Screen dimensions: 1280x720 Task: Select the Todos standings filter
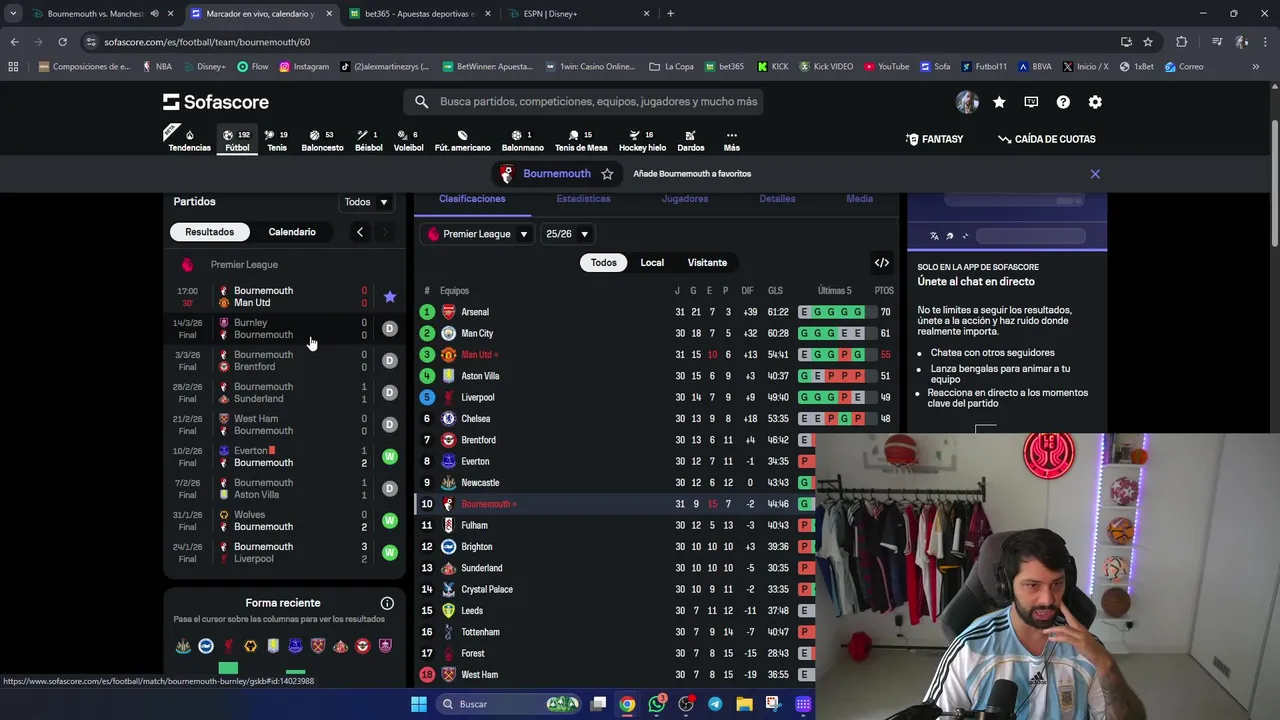coord(604,263)
